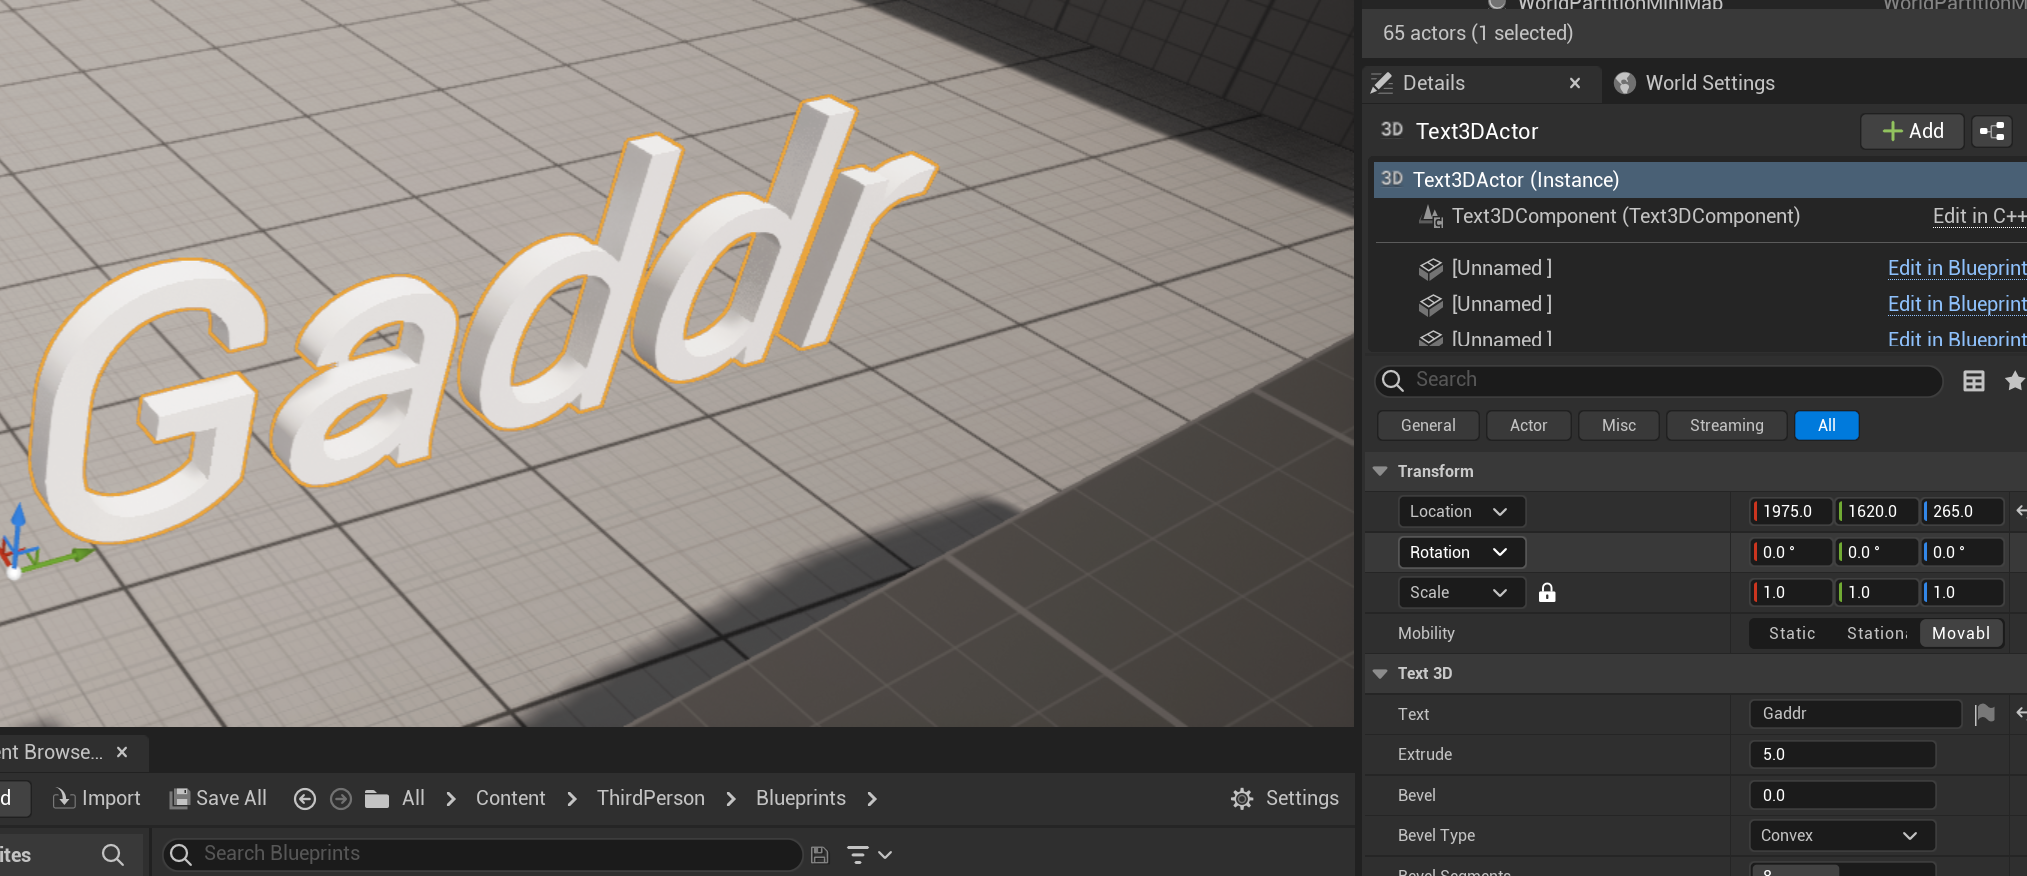This screenshot has width=2027, height=876.
Task: Click the Extrude value field
Action: 1841,755
